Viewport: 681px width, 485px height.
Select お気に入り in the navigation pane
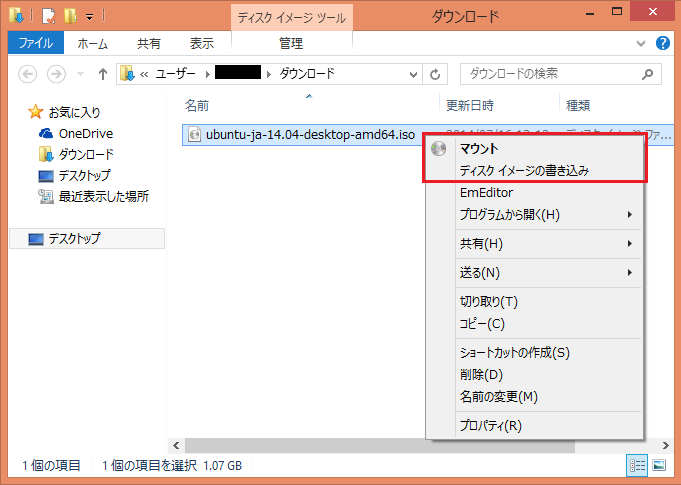click(x=74, y=112)
